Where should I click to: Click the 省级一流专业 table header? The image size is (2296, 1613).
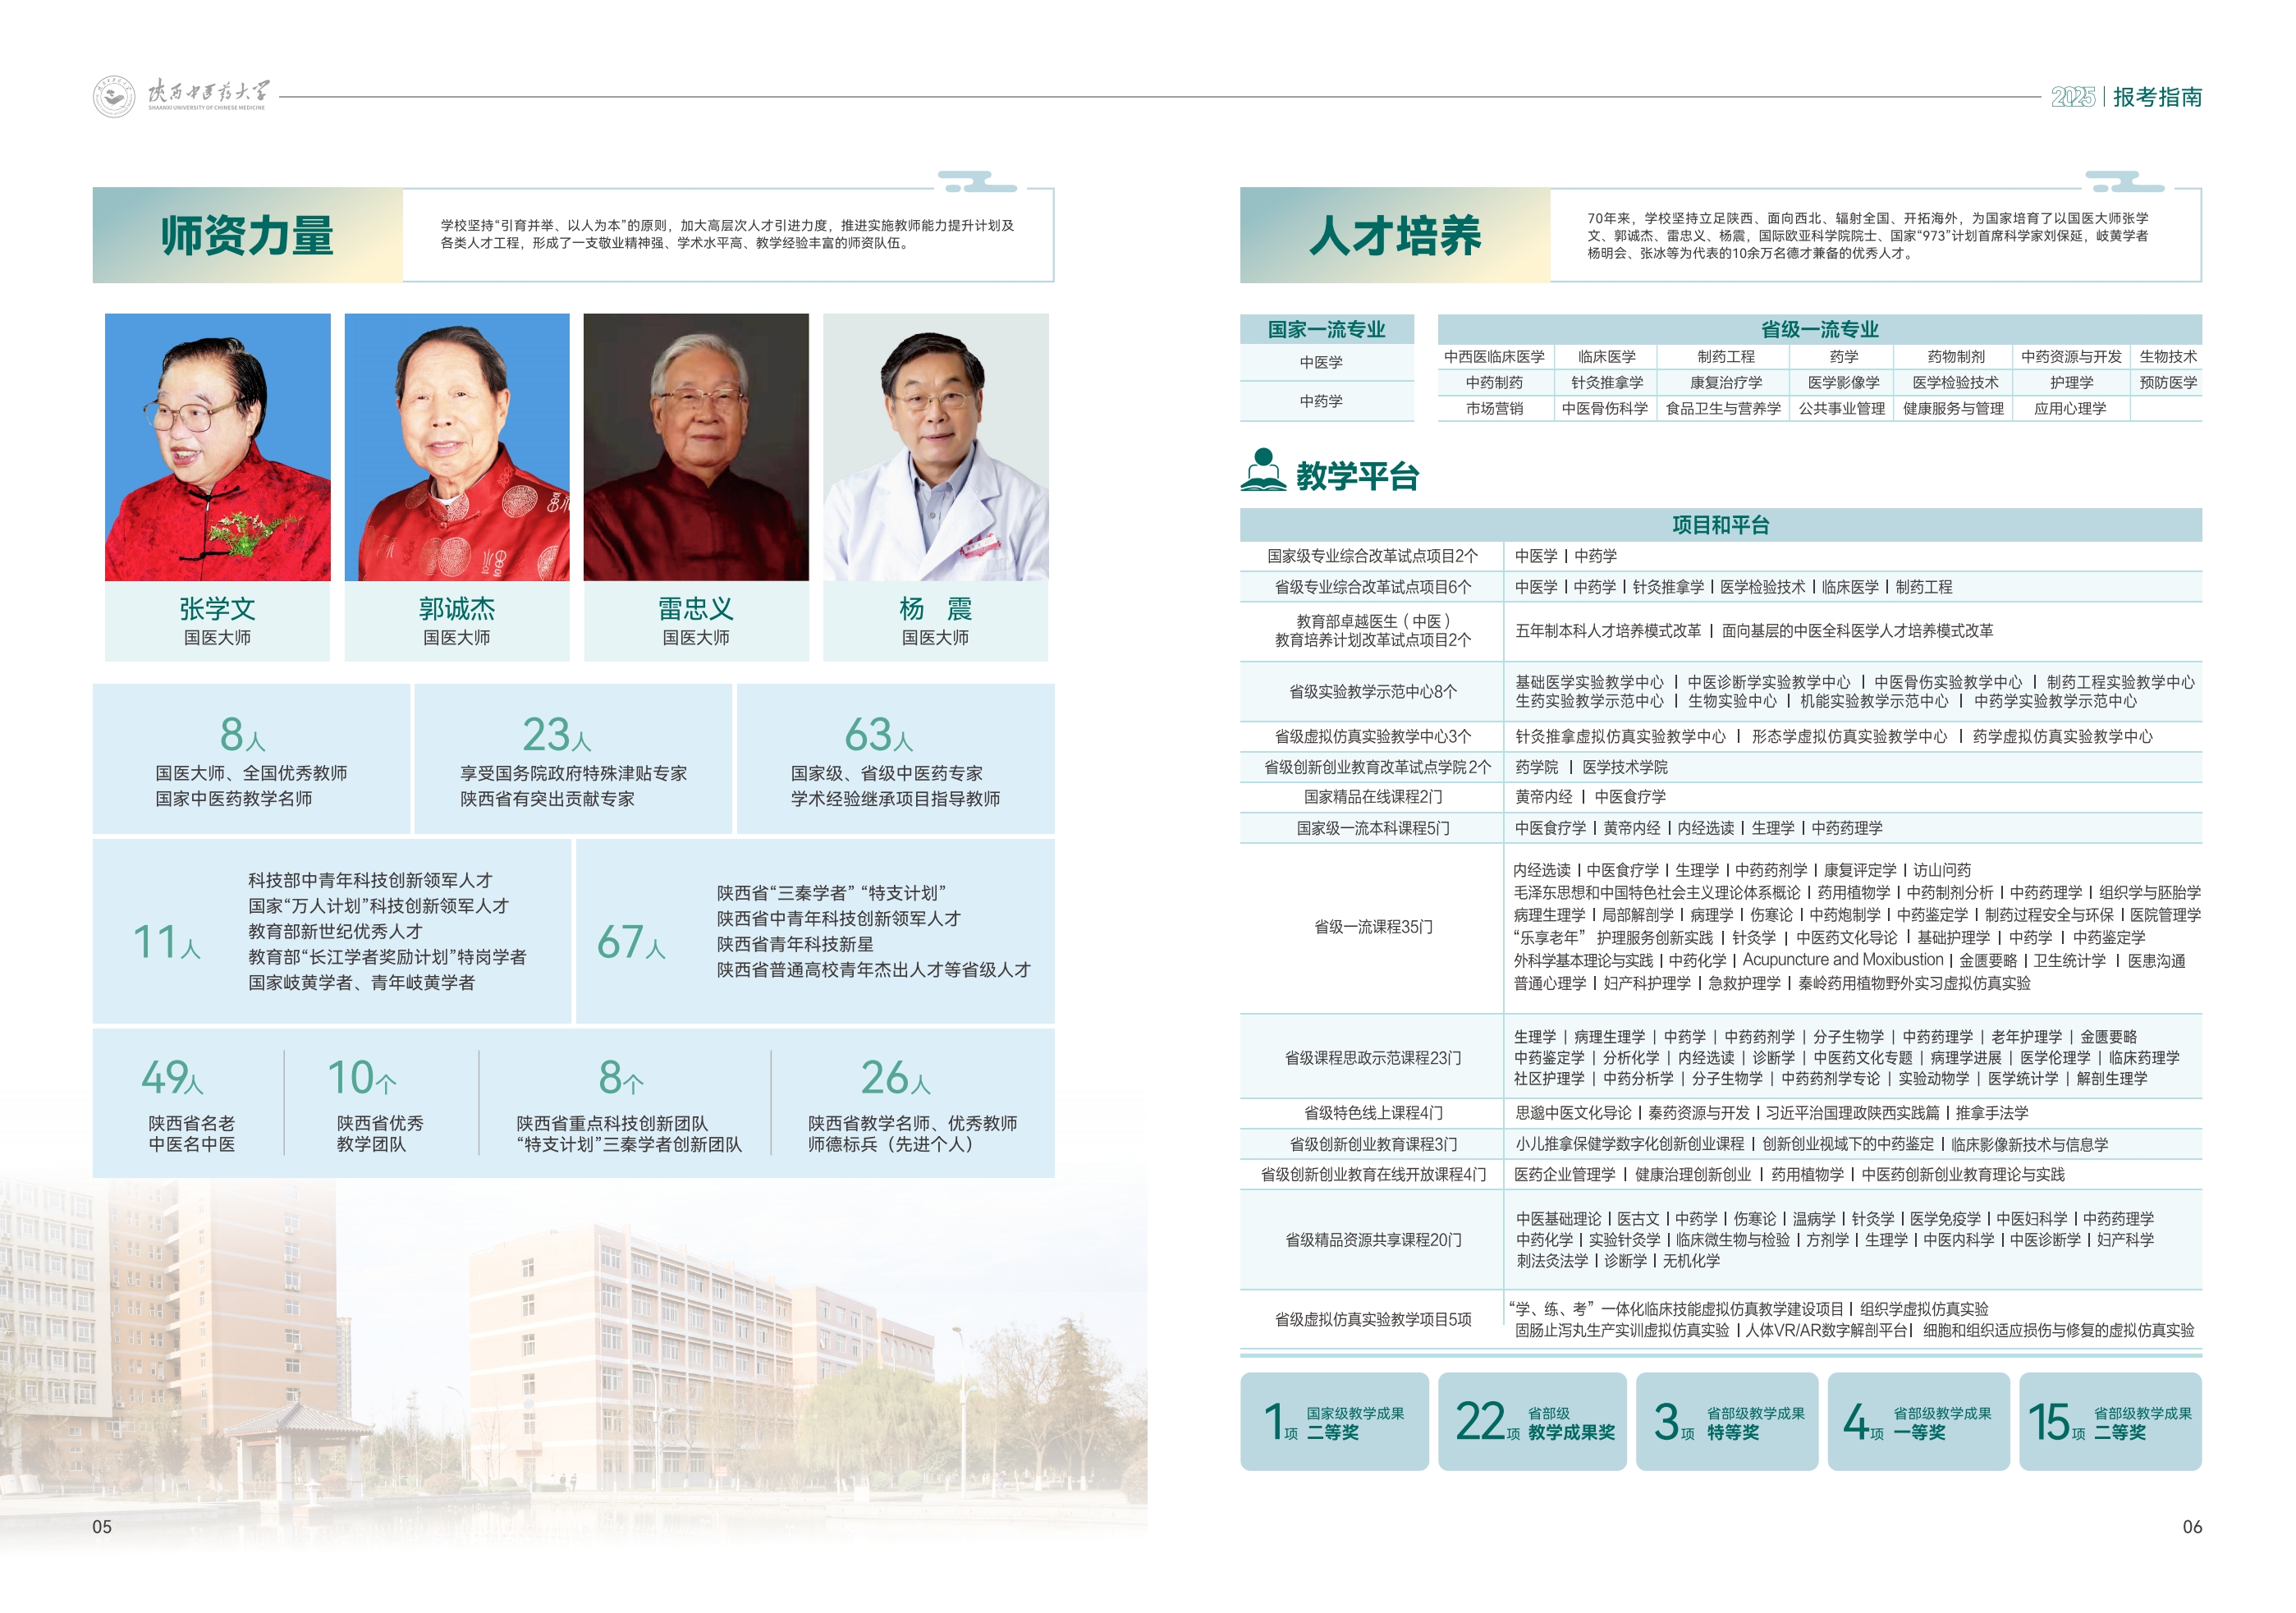(x=1819, y=329)
